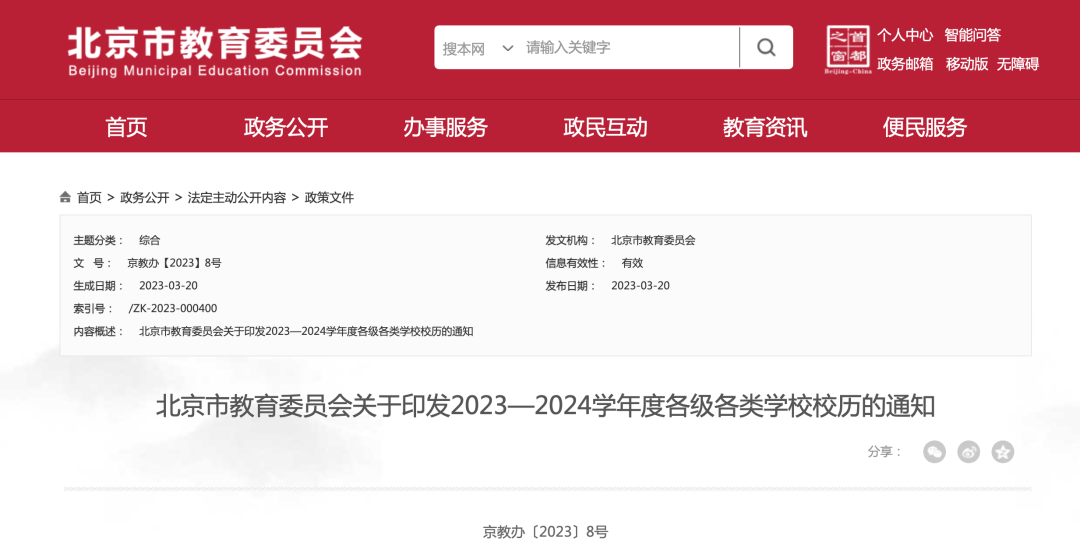
Task: Click the 生成日期 value 2023-03-20
Action: (x=168, y=286)
